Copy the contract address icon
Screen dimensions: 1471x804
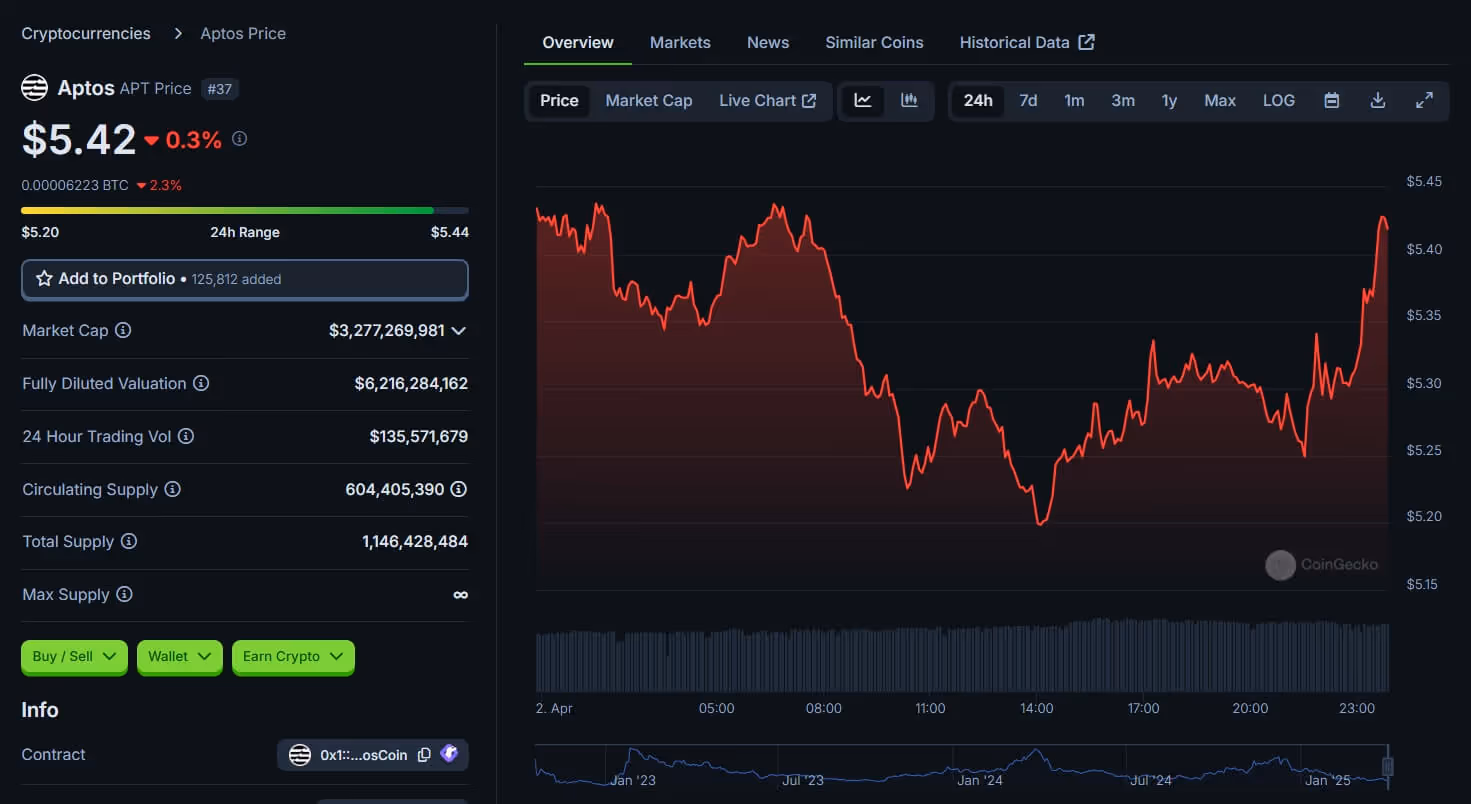[424, 755]
